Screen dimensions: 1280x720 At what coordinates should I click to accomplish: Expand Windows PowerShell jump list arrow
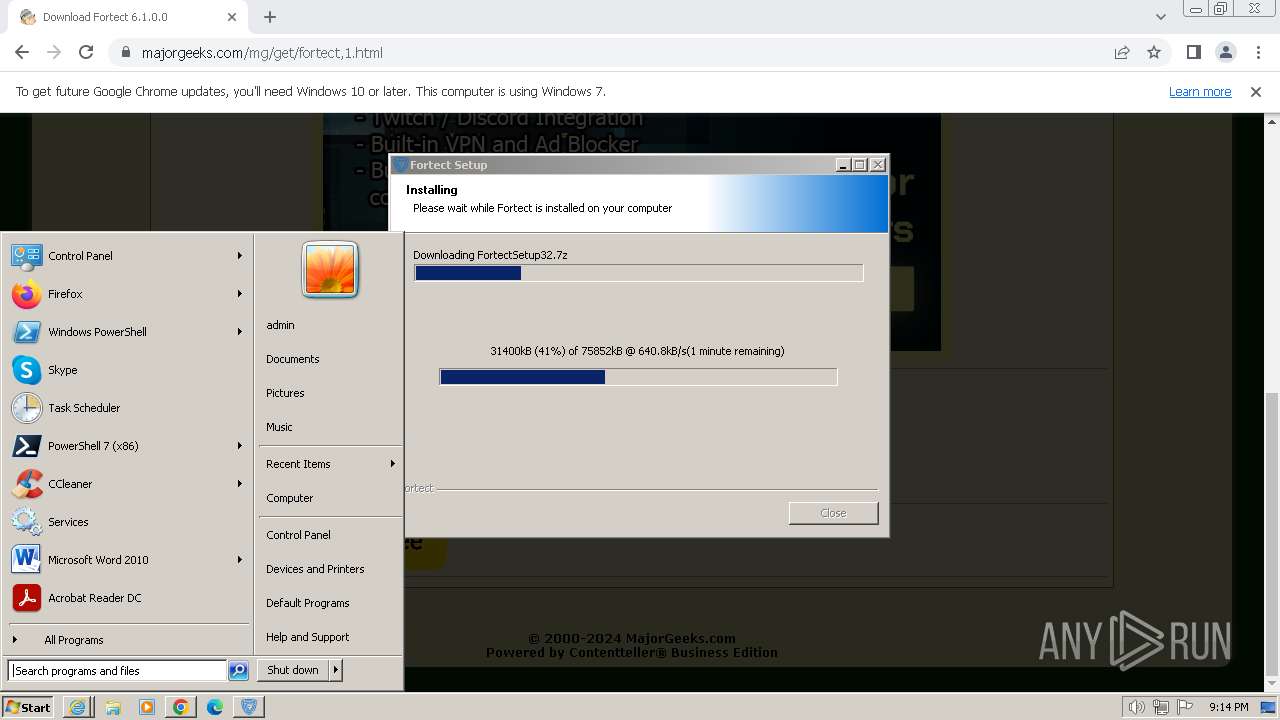240,332
